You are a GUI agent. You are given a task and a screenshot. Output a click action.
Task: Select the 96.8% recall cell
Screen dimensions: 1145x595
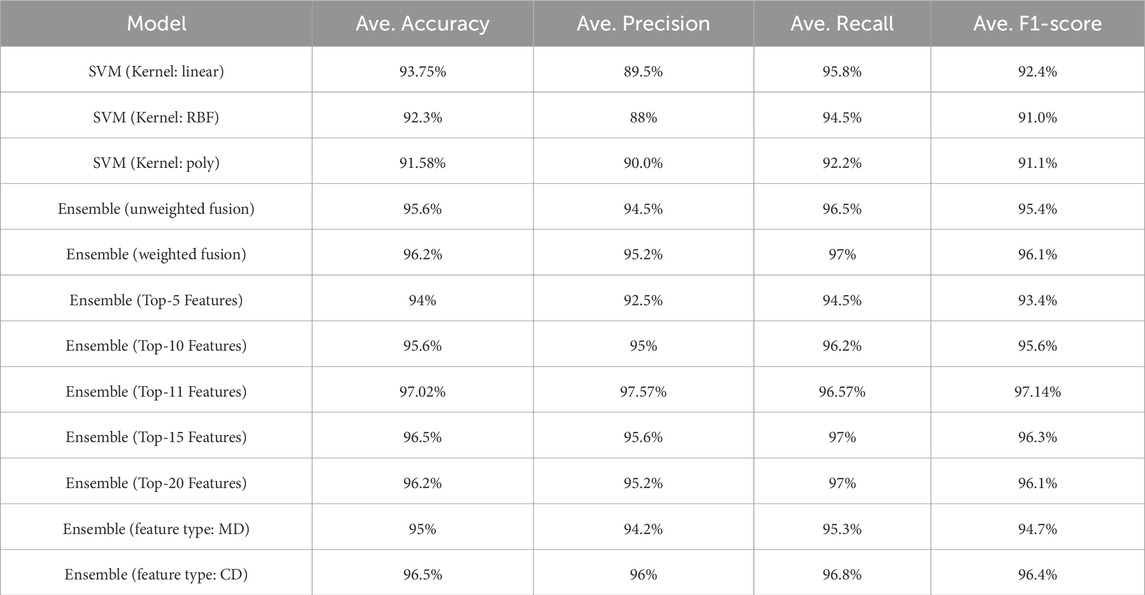[x=840, y=575]
